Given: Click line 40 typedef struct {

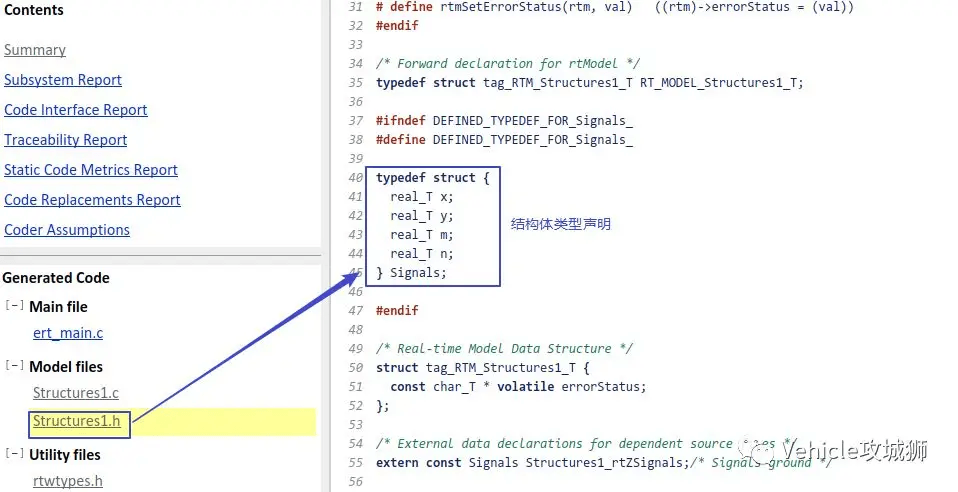Looking at the screenshot, I should [433, 177].
